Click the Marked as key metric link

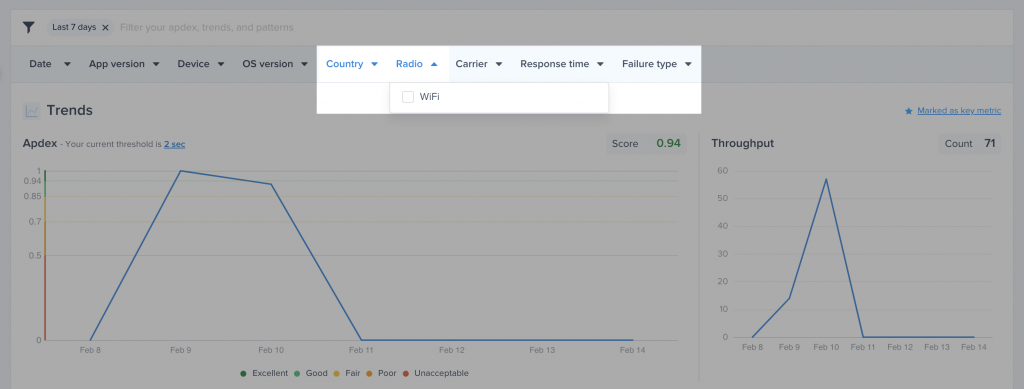click(959, 111)
